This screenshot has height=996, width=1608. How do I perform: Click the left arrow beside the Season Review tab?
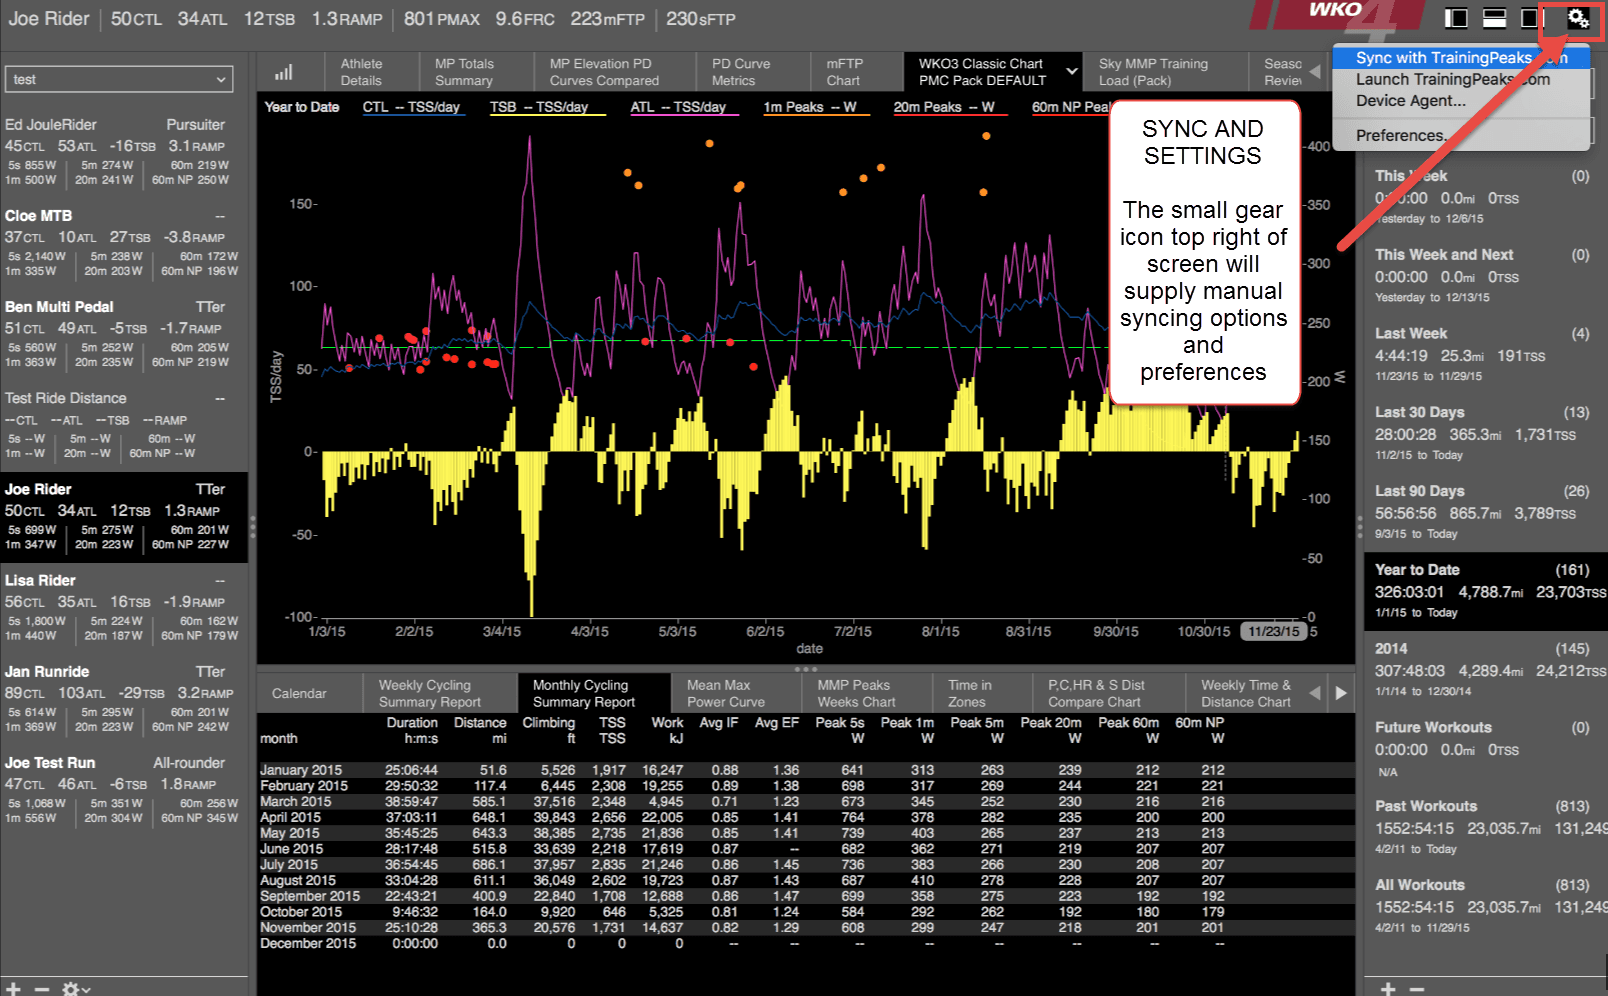pyautogui.click(x=1315, y=72)
